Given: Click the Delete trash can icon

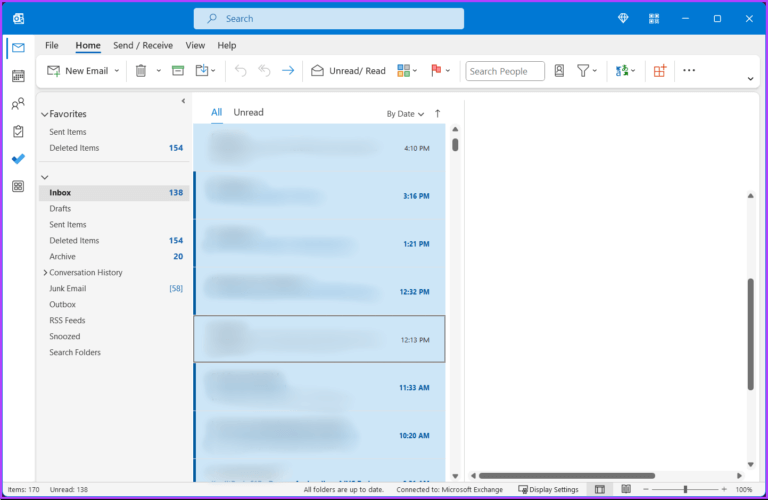Looking at the screenshot, I should [x=141, y=71].
